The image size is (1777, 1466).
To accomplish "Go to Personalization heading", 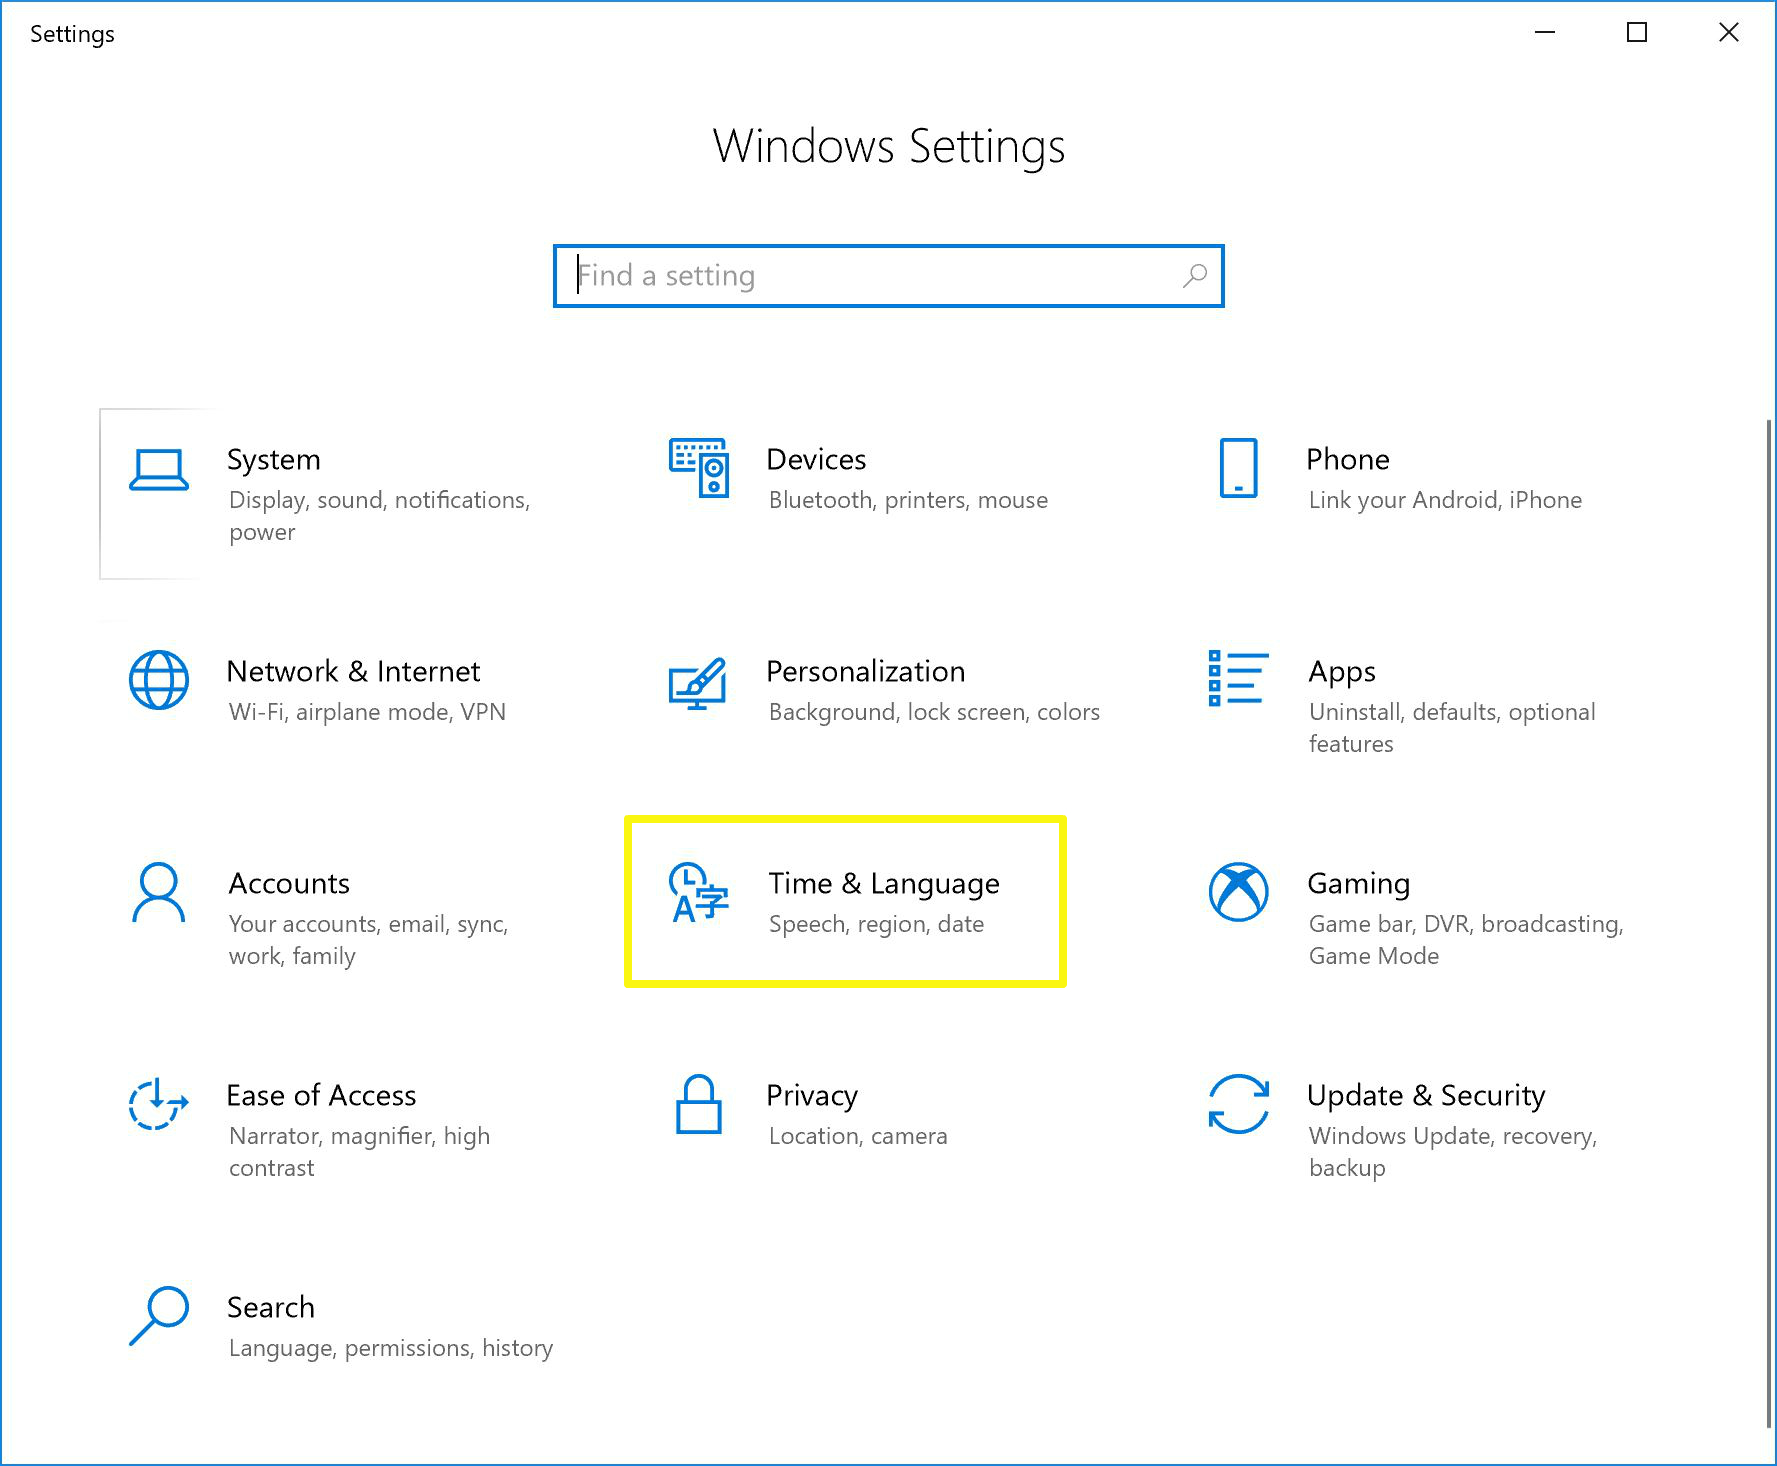I will (866, 671).
